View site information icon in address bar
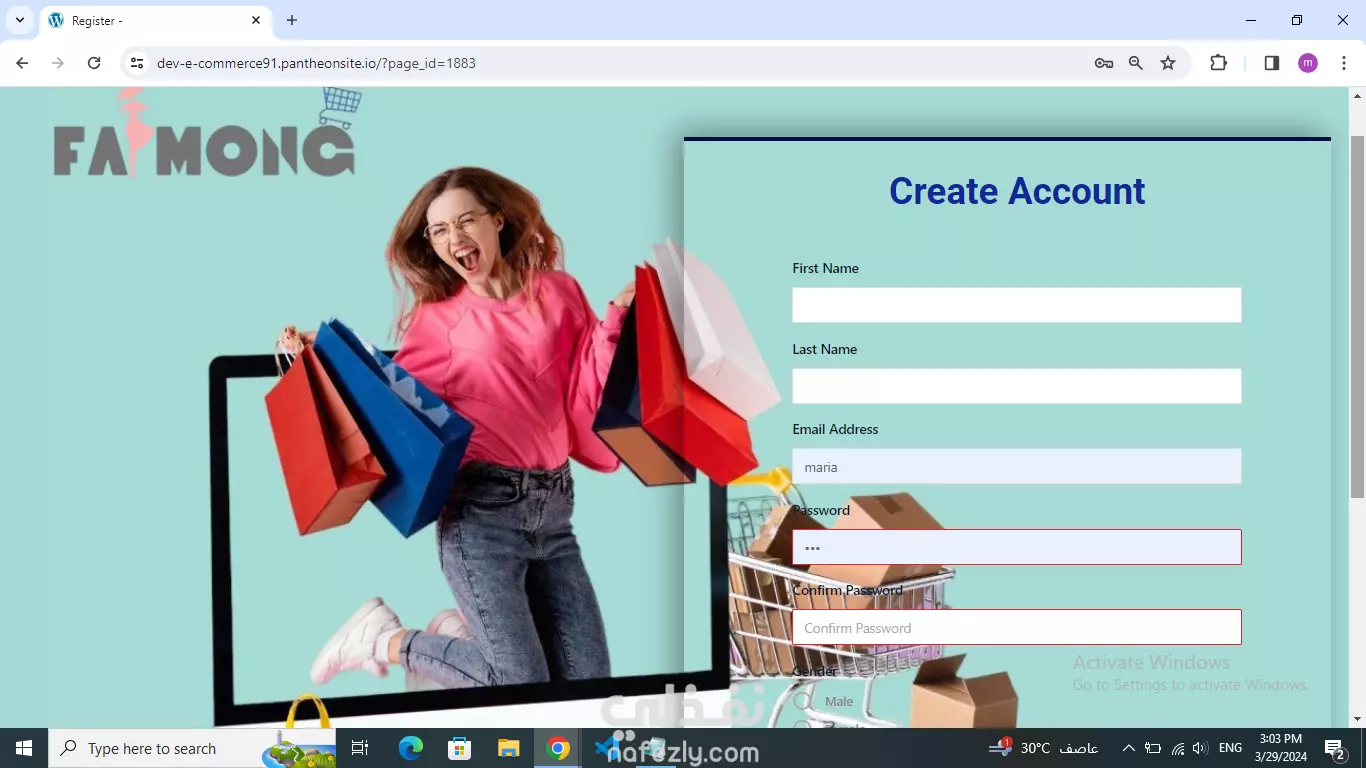 pyautogui.click(x=138, y=63)
